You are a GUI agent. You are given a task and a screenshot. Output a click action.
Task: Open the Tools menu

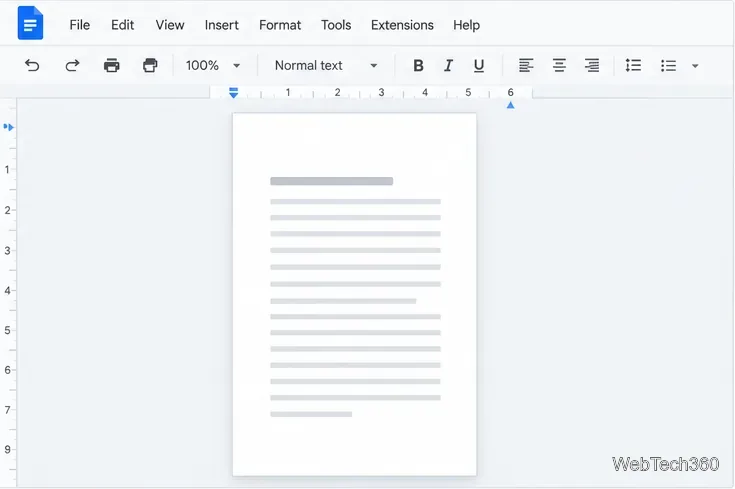tap(336, 25)
